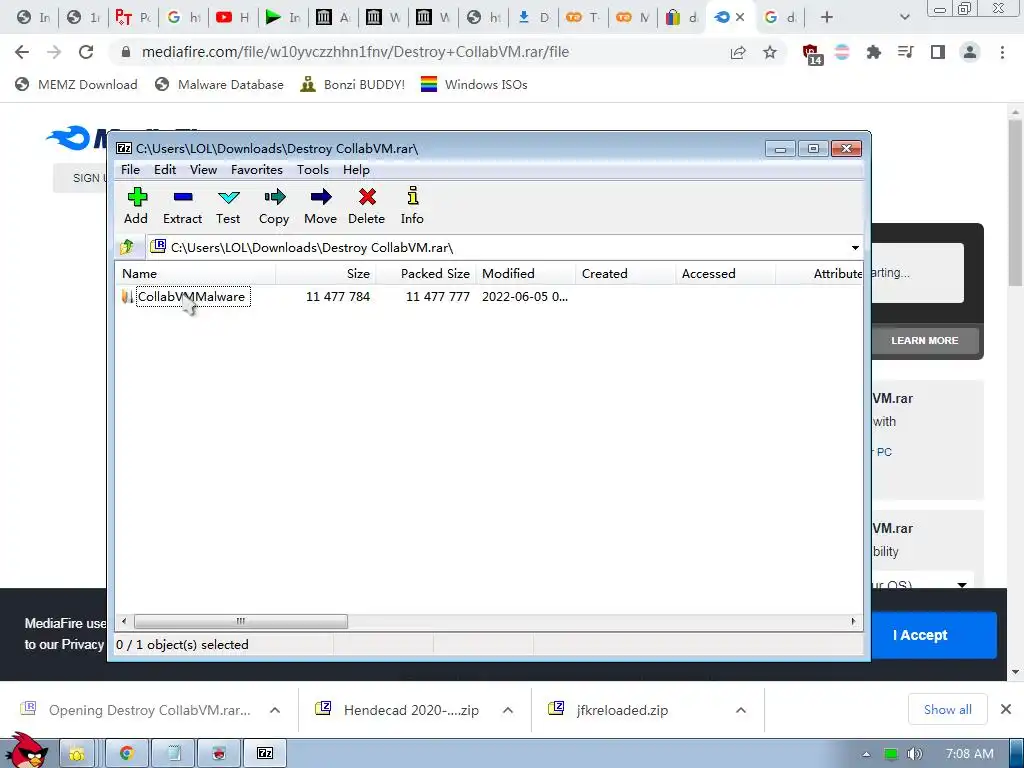
Task: Expand the tab search chevron in Chrome
Action: (x=904, y=18)
